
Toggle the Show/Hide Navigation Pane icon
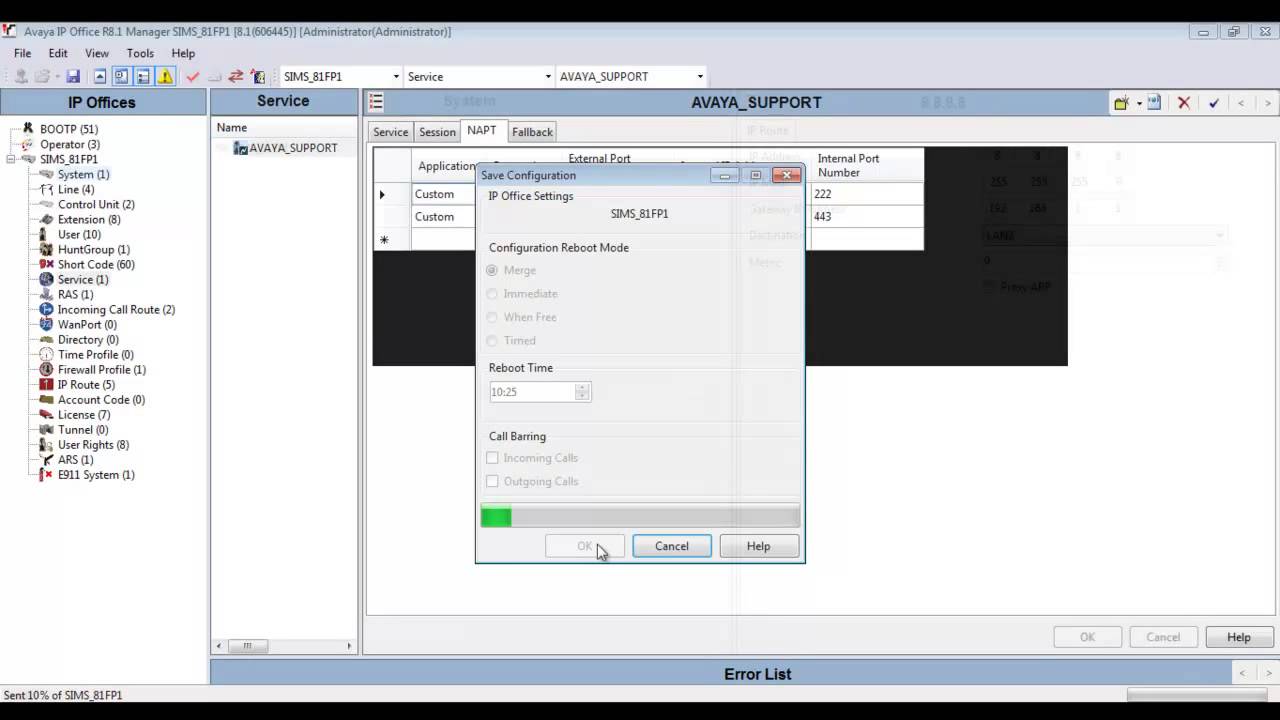[121, 76]
